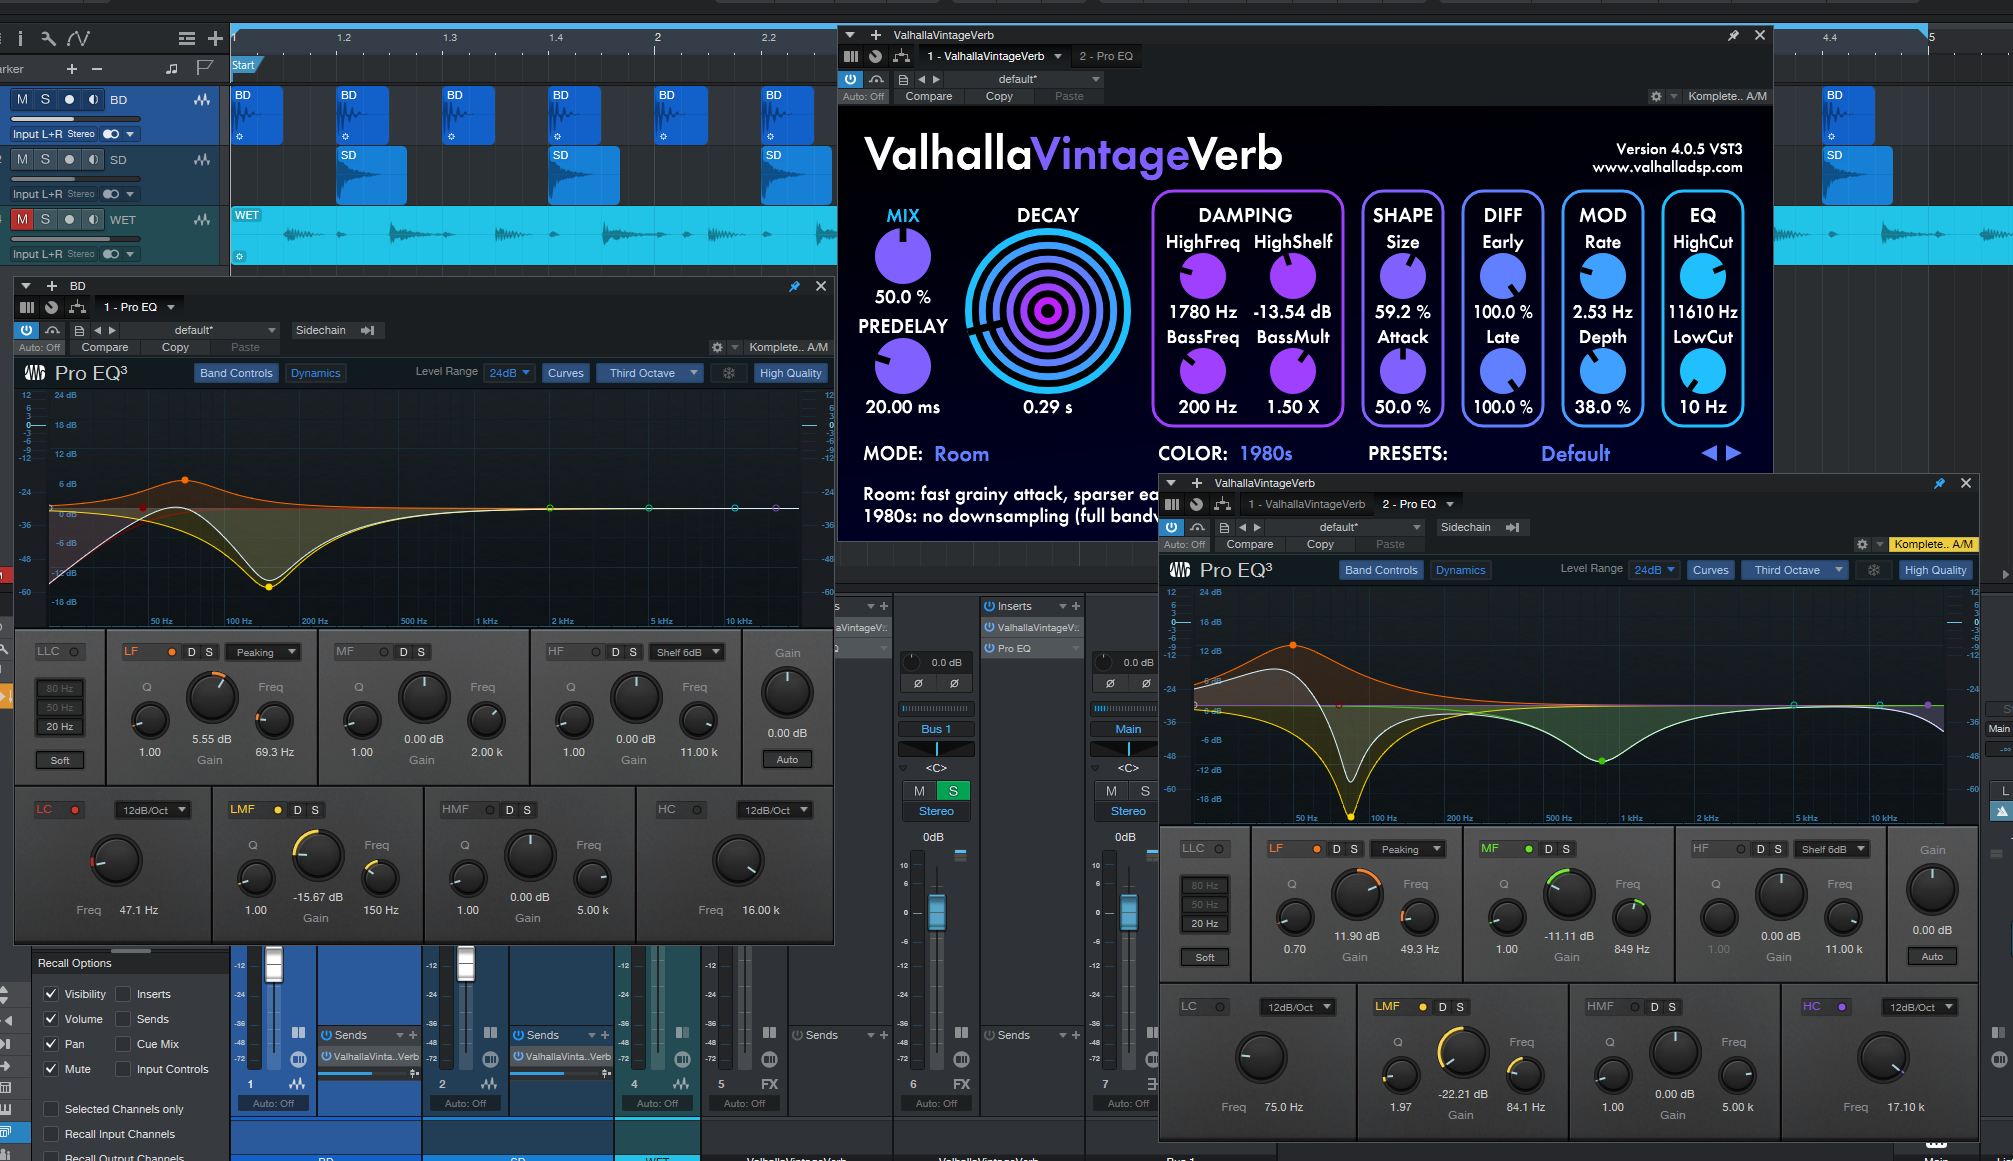Viewport: 2013px width, 1161px height.
Task: Unmute the WET track
Action: coord(22,220)
